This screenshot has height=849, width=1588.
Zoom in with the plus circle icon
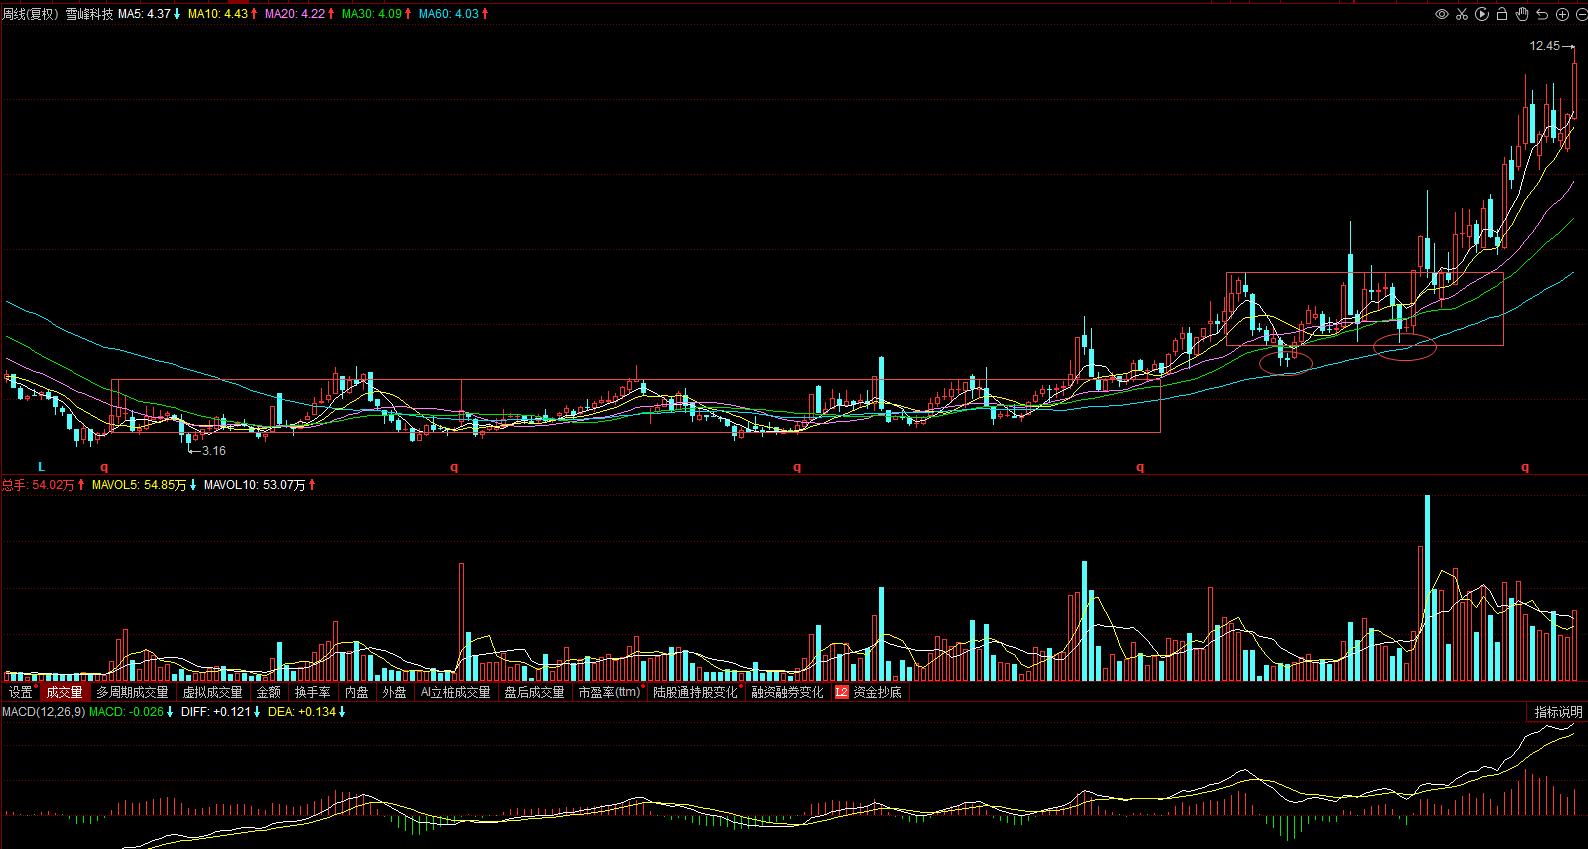pos(1562,14)
